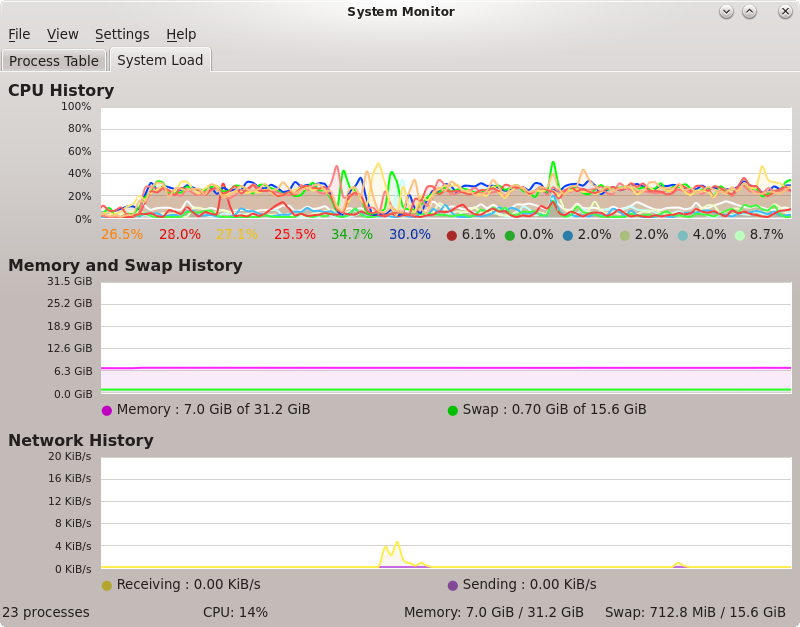
Task: Click the teal 4.0% CPU legend dot
Action: [683, 236]
